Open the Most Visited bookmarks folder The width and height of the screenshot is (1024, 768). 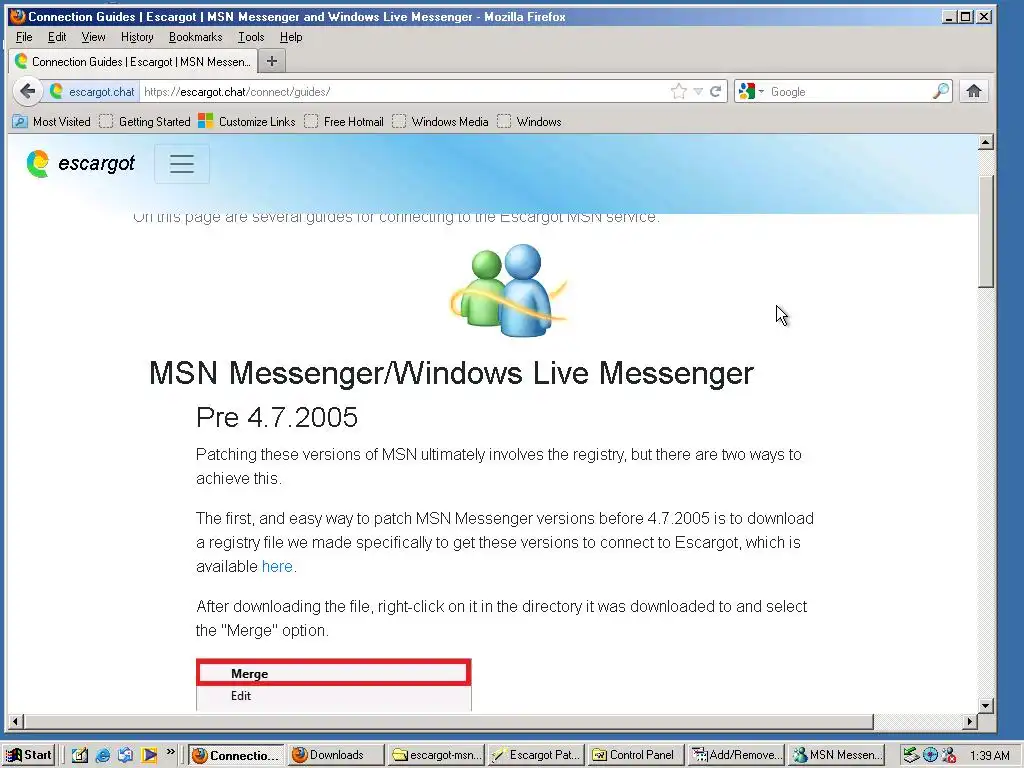click(52, 121)
